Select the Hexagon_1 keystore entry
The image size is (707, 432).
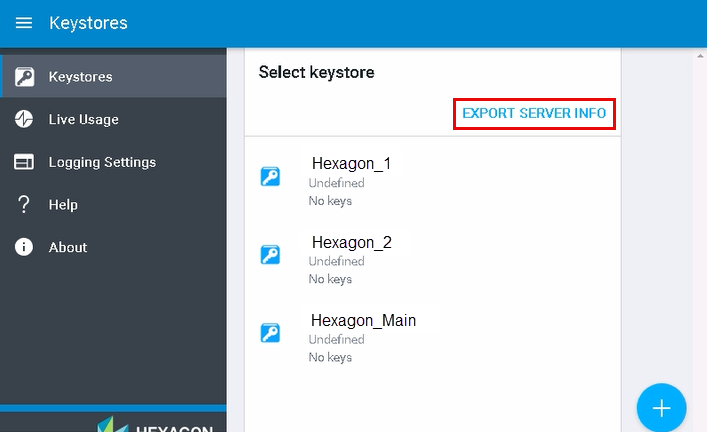click(351, 164)
